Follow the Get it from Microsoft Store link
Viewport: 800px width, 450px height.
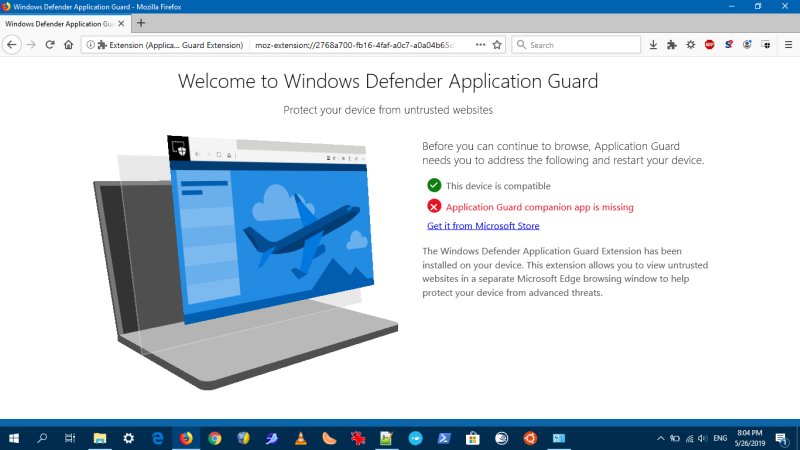(483, 226)
